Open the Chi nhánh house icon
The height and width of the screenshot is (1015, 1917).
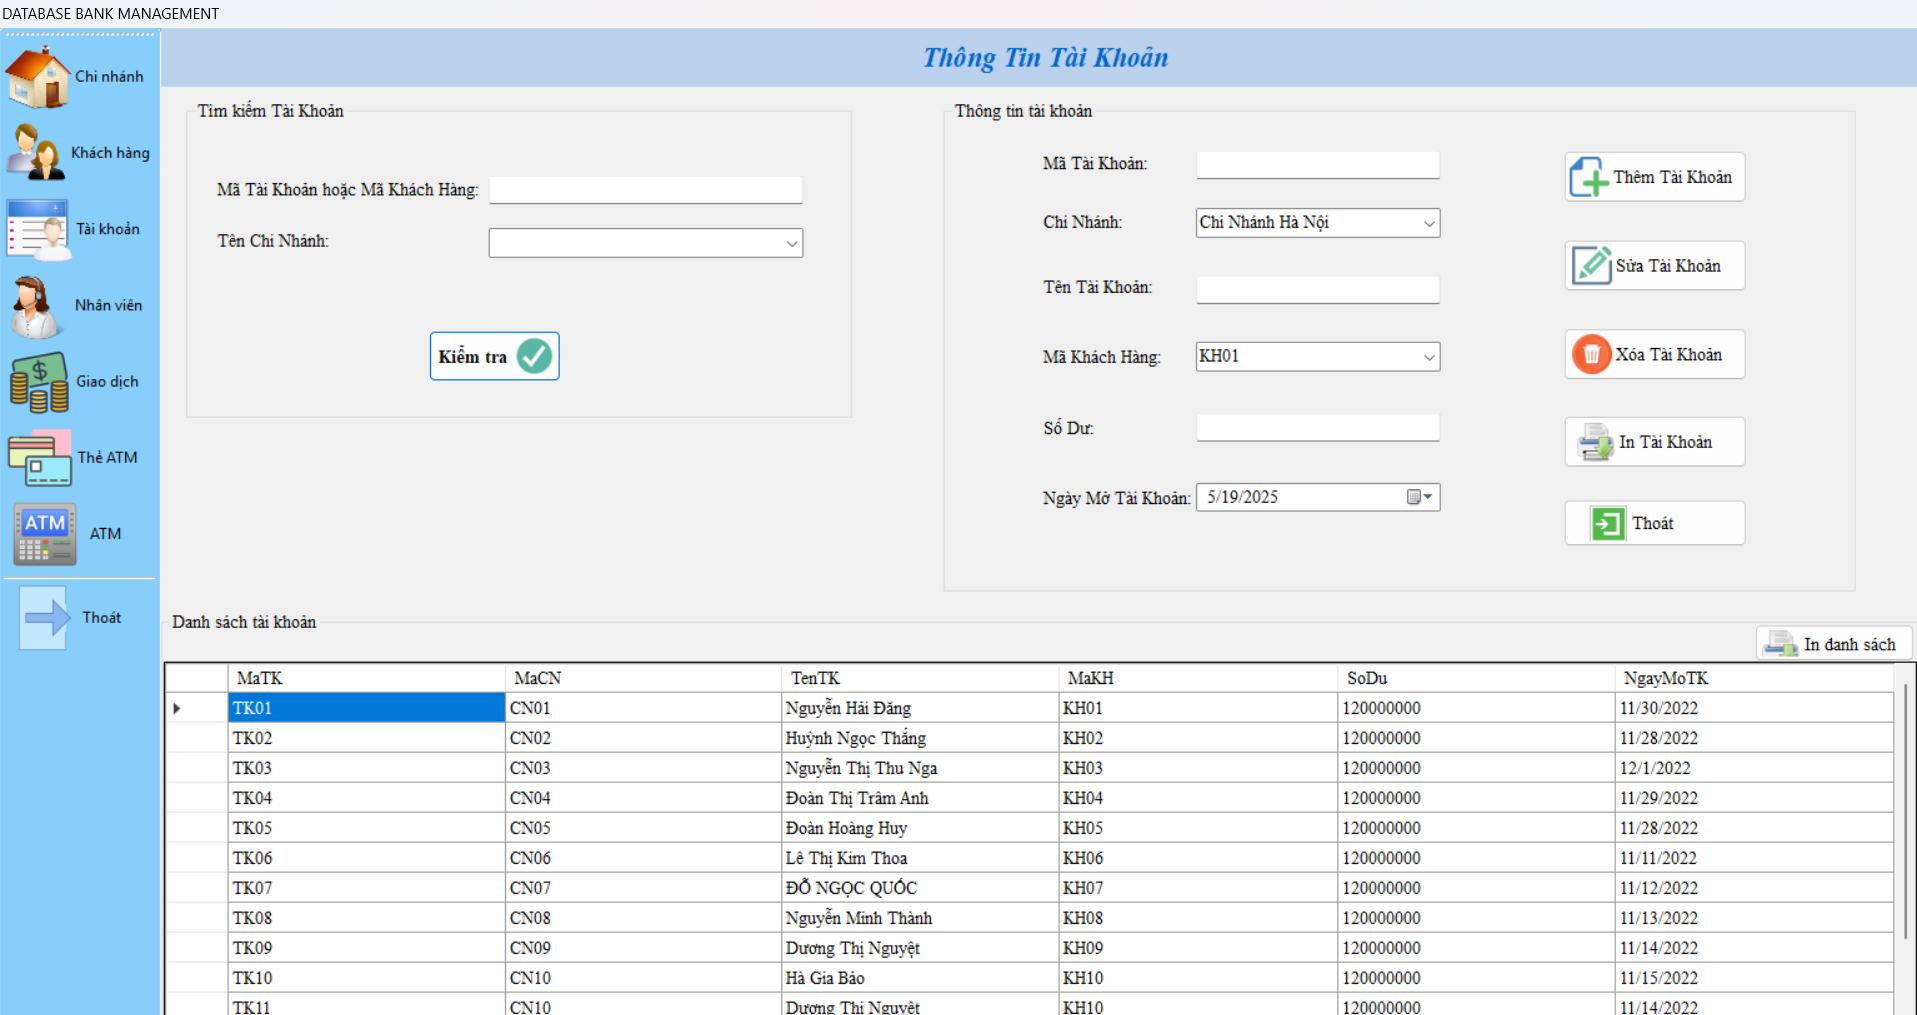[38, 77]
